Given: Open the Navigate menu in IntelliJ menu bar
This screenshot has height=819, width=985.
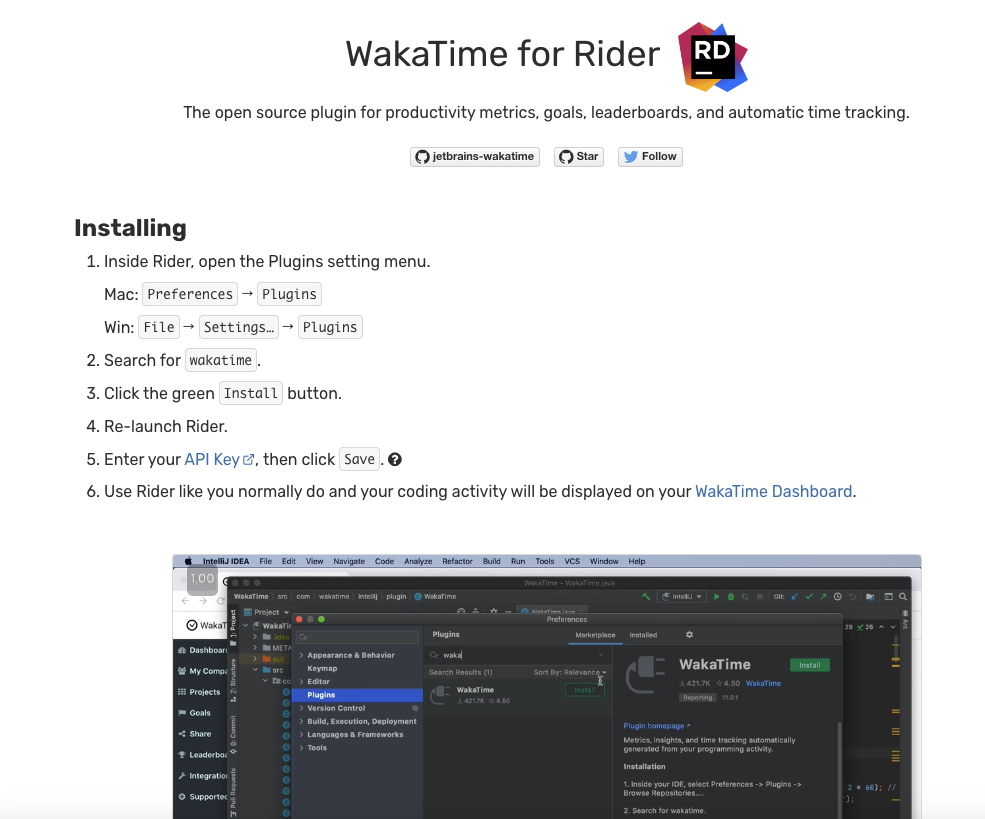Looking at the screenshot, I should pos(349,561).
